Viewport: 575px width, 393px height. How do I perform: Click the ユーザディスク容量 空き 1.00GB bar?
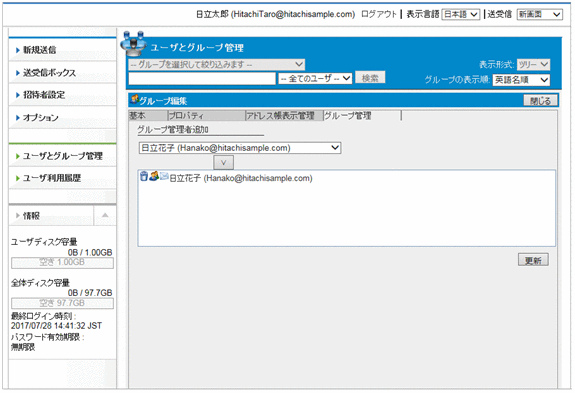62,262
